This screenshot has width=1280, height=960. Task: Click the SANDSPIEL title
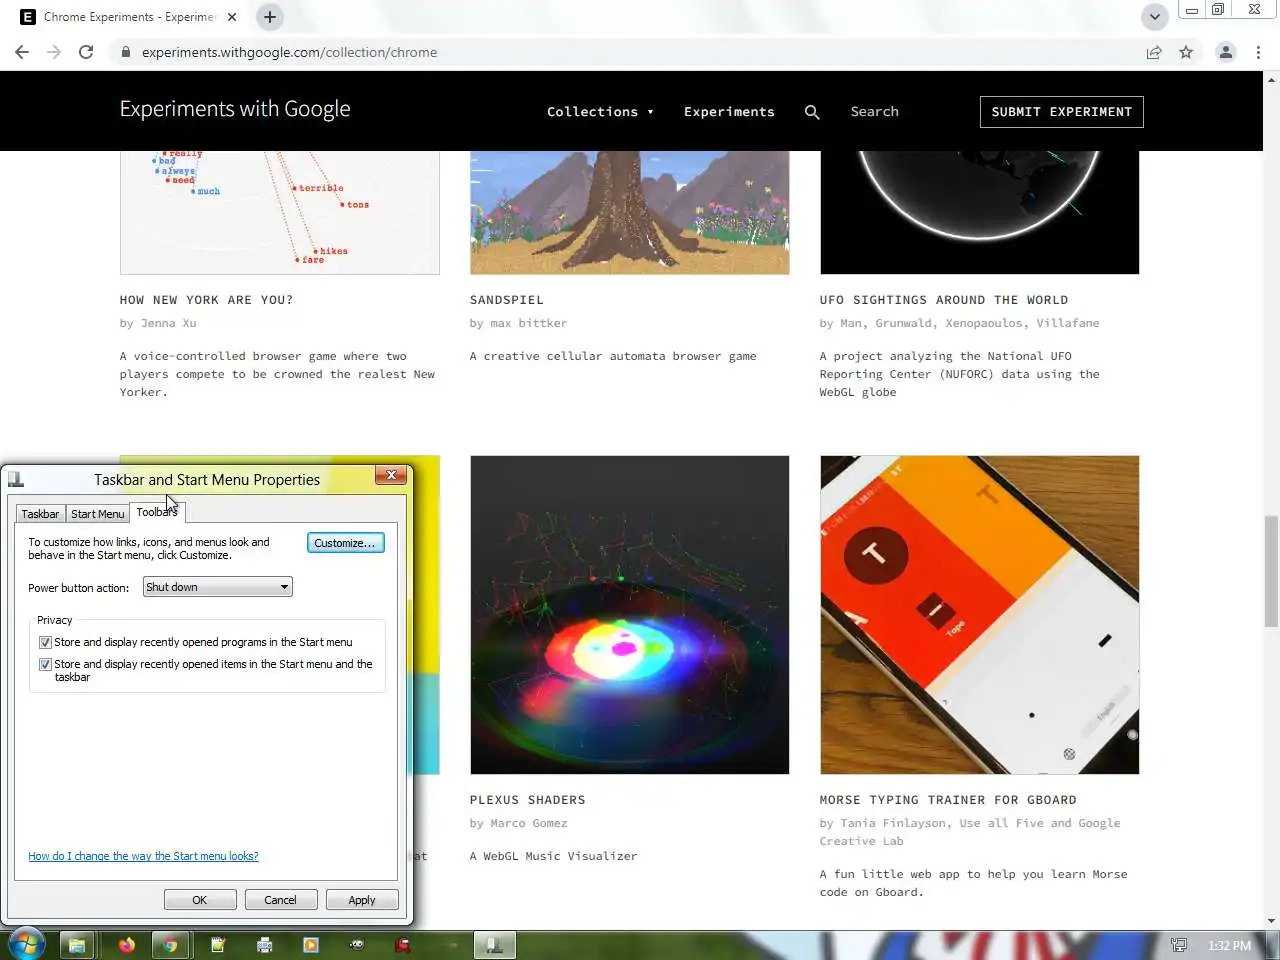point(507,300)
